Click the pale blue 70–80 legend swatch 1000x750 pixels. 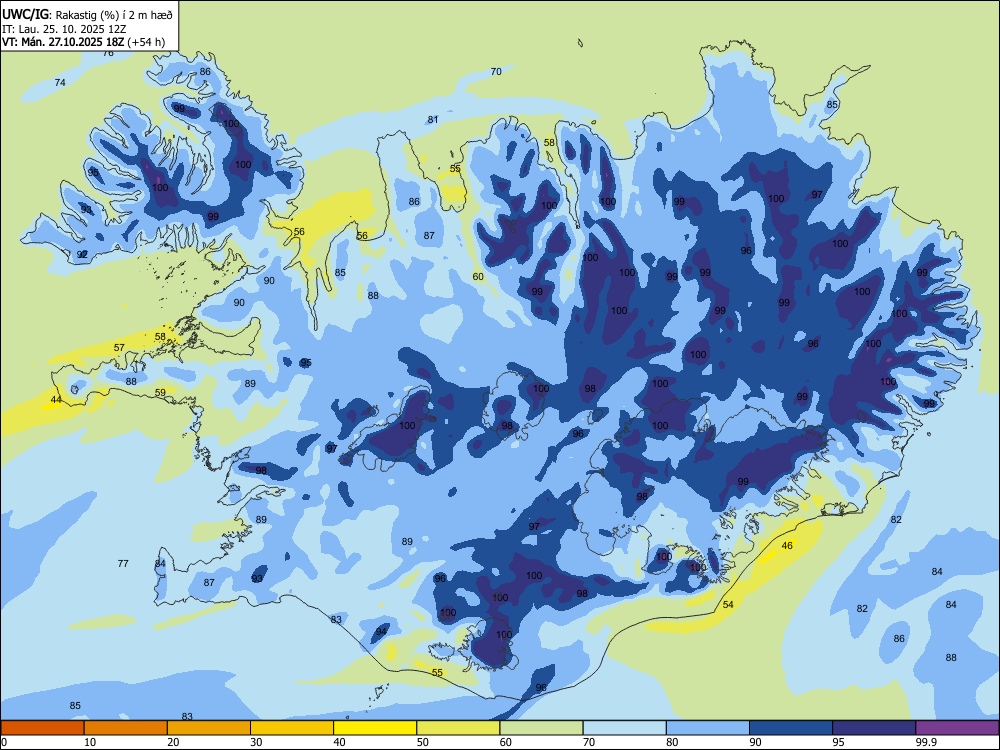point(624,728)
